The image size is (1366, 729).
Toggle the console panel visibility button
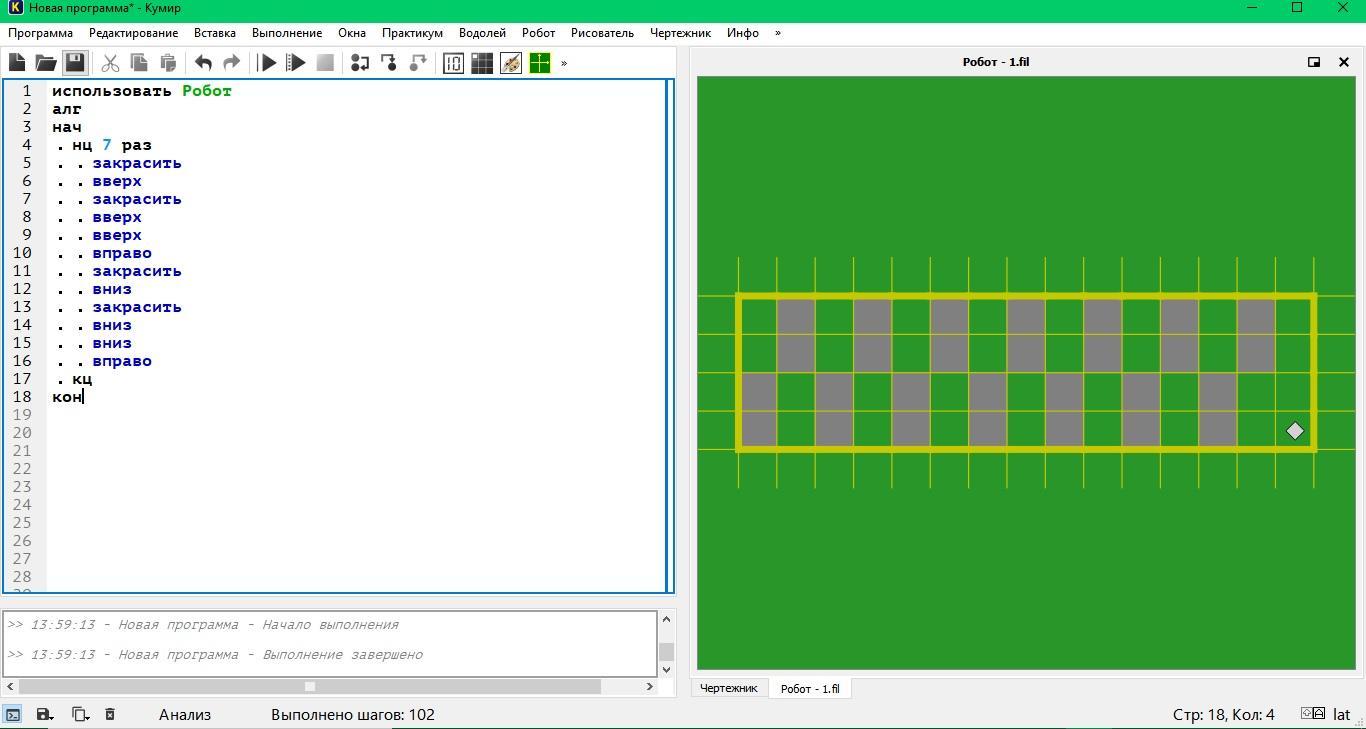pos(13,714)
